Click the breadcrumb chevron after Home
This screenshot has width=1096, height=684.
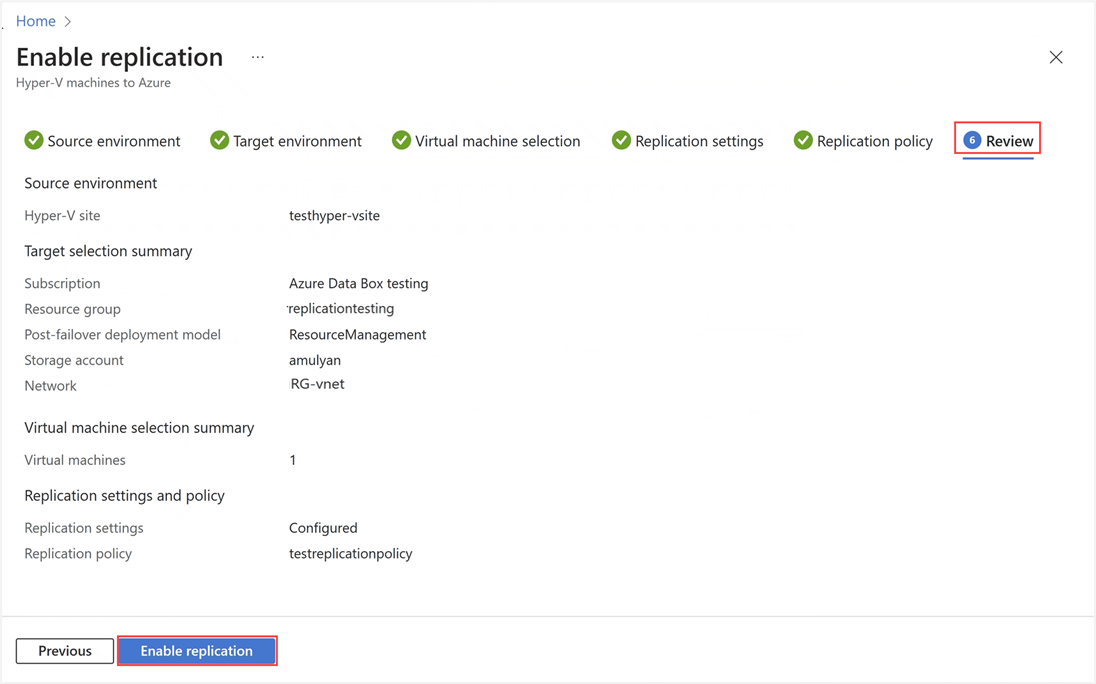(68, 21)
